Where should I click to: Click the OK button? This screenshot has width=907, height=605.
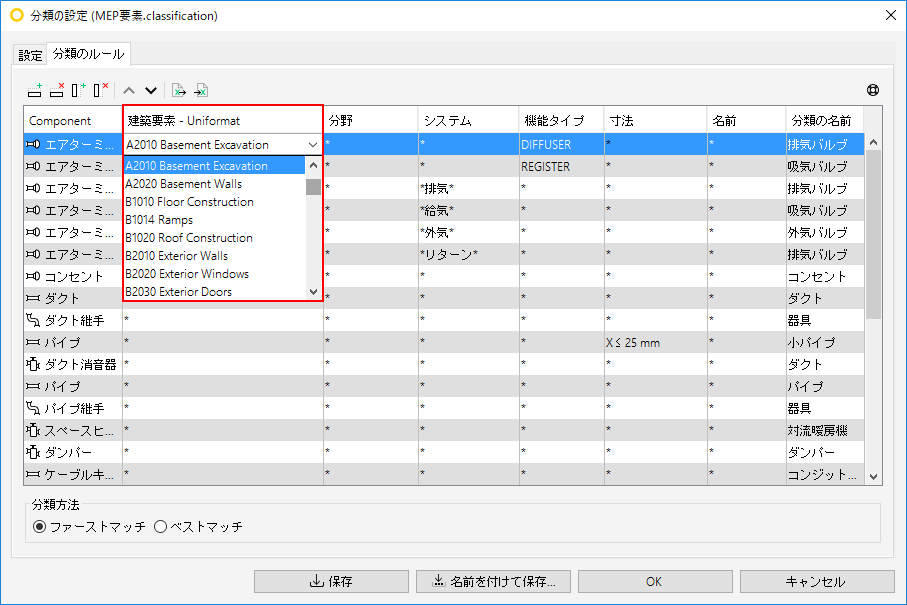(x=655, y=581)
